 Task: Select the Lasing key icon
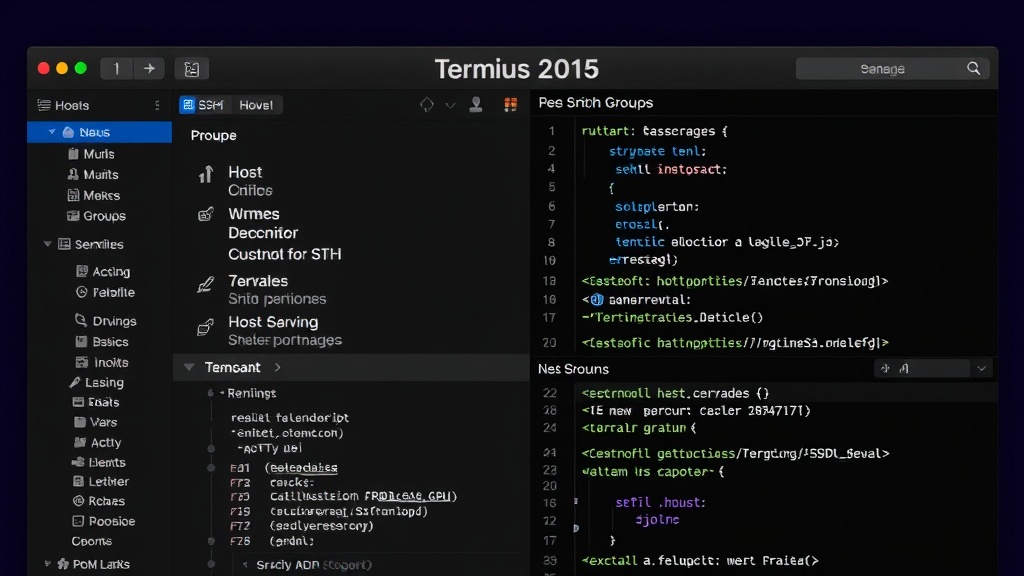(75, 382)
